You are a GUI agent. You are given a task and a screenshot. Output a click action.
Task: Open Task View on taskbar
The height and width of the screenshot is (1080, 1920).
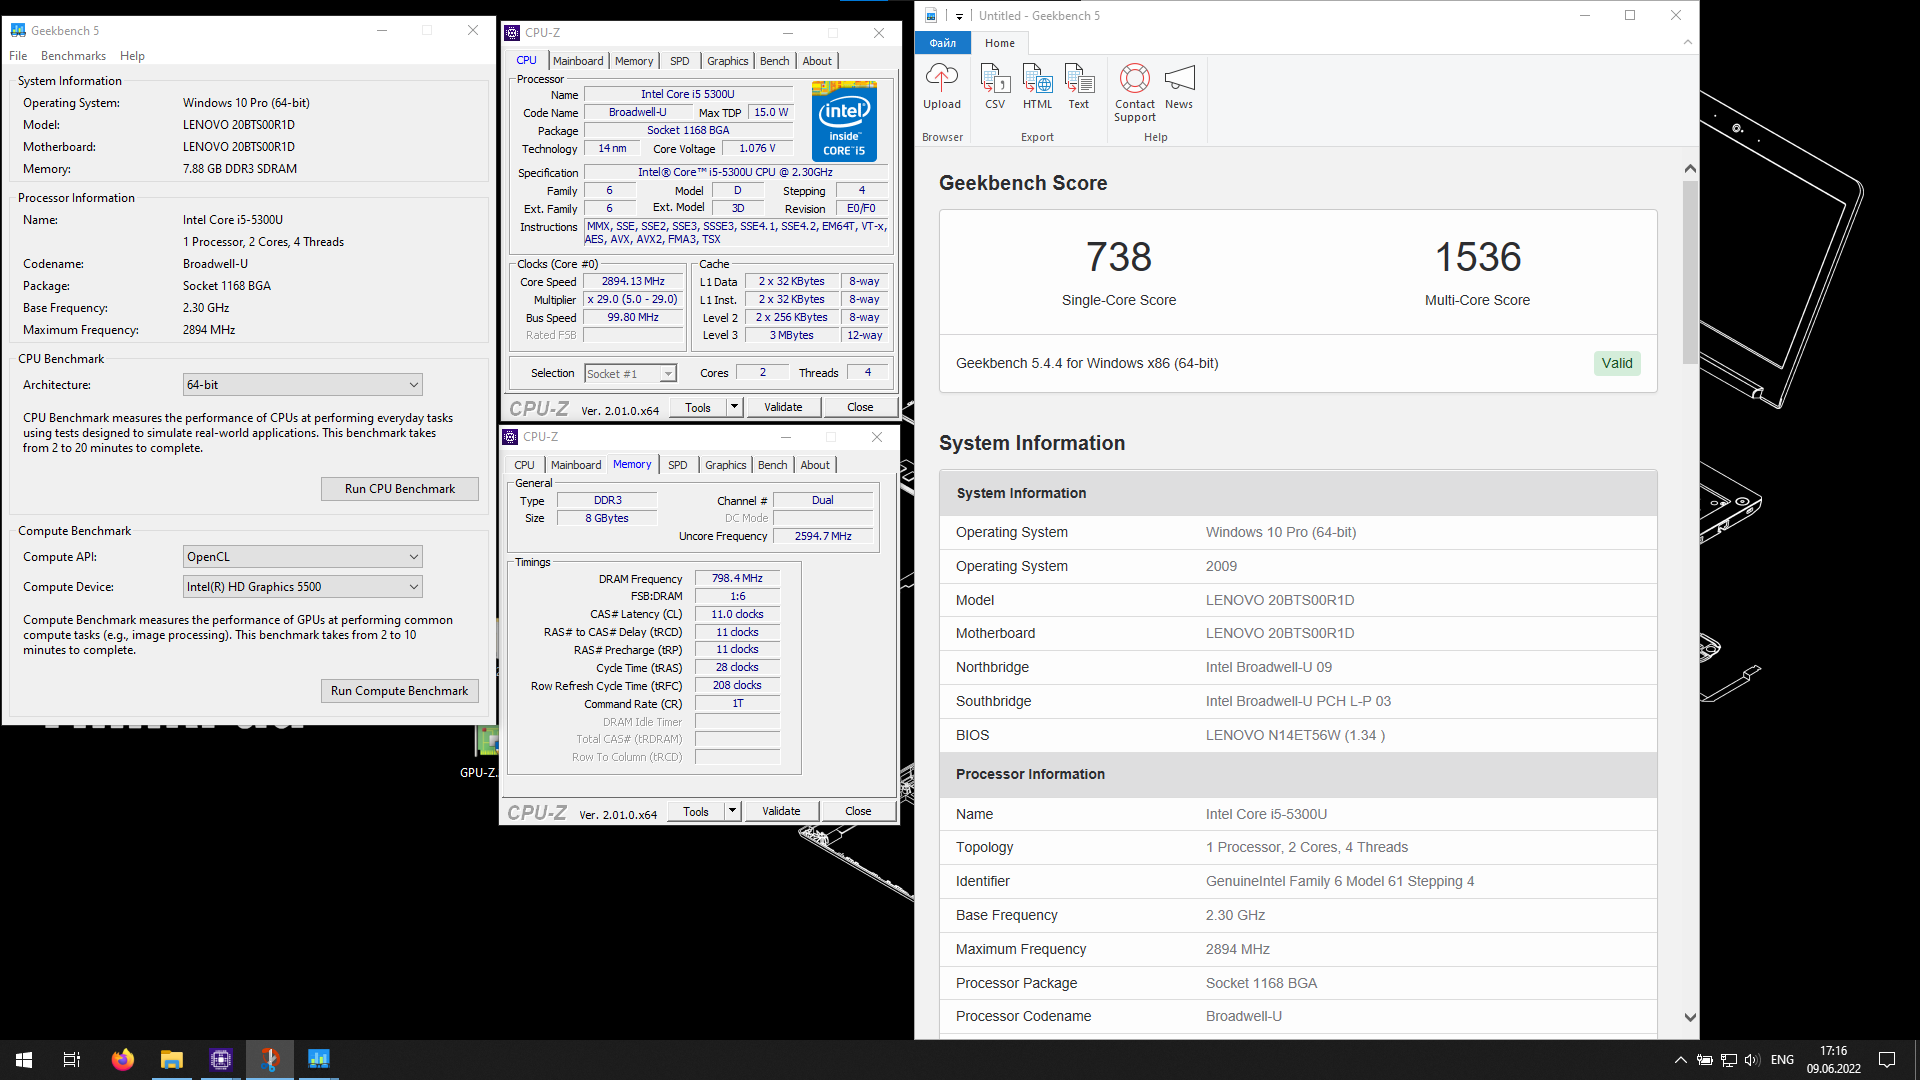click(72, 1060)
